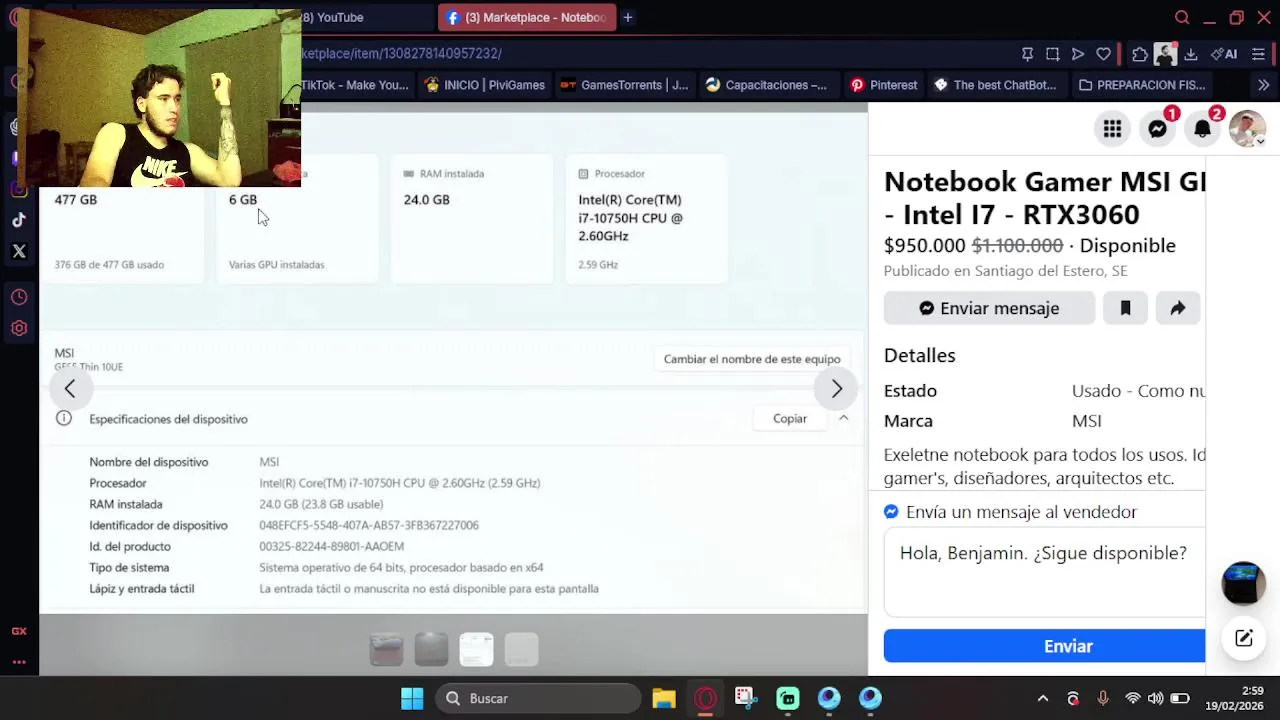Open clock showing 2:59 19/02/2026
The image size is (1280, 720).
click(1234, 698)
